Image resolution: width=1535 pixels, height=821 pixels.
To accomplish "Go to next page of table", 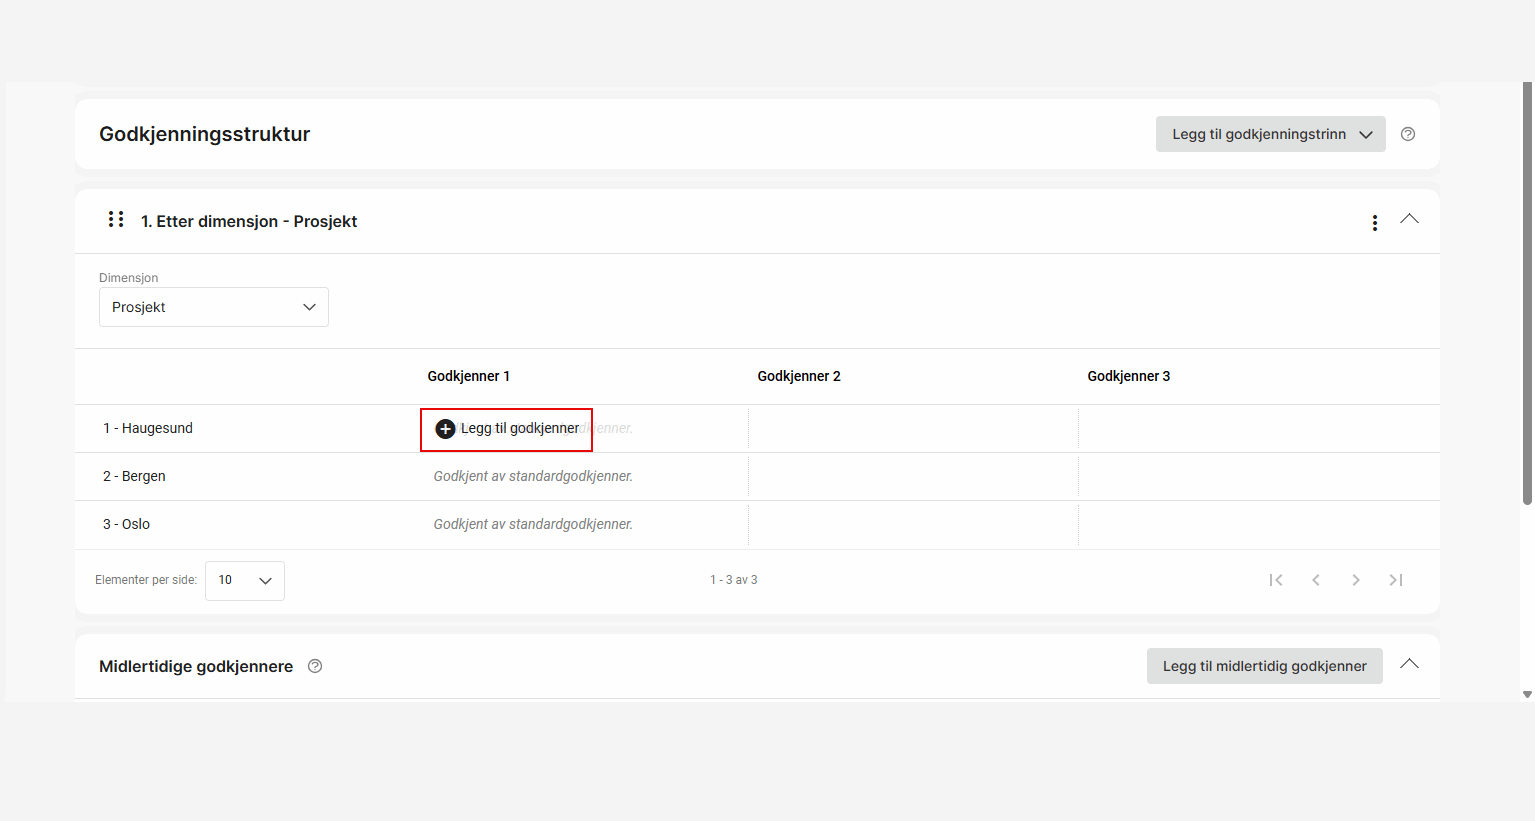I will tap(1356, 580).
